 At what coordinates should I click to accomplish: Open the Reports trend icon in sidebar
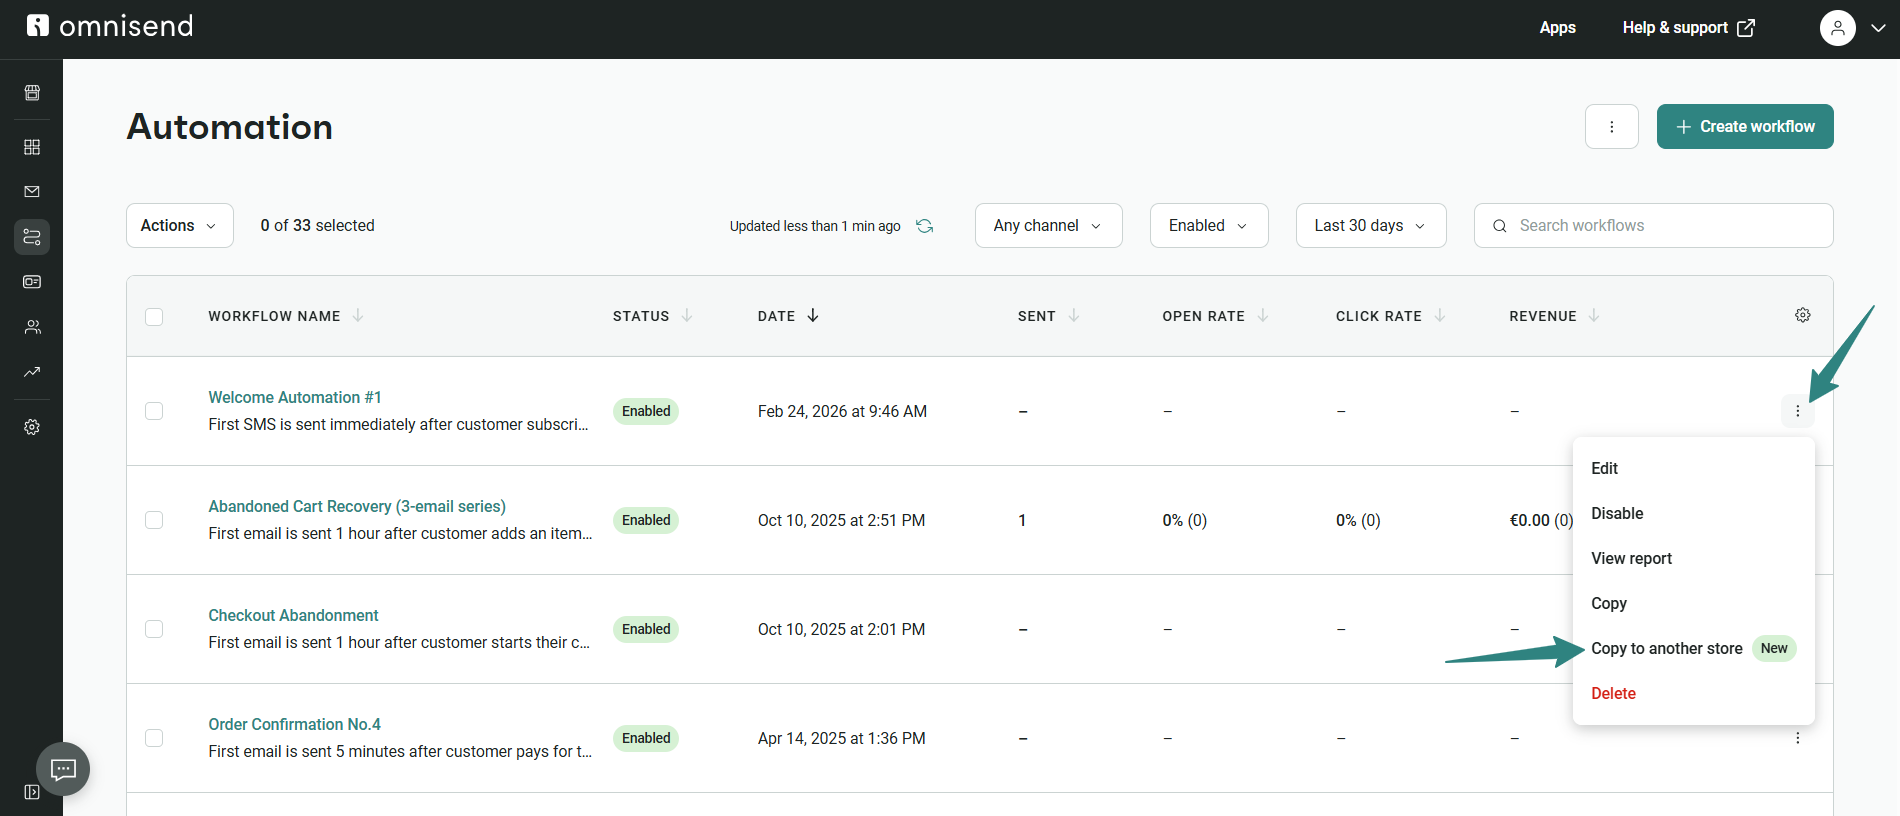(32, 372)
